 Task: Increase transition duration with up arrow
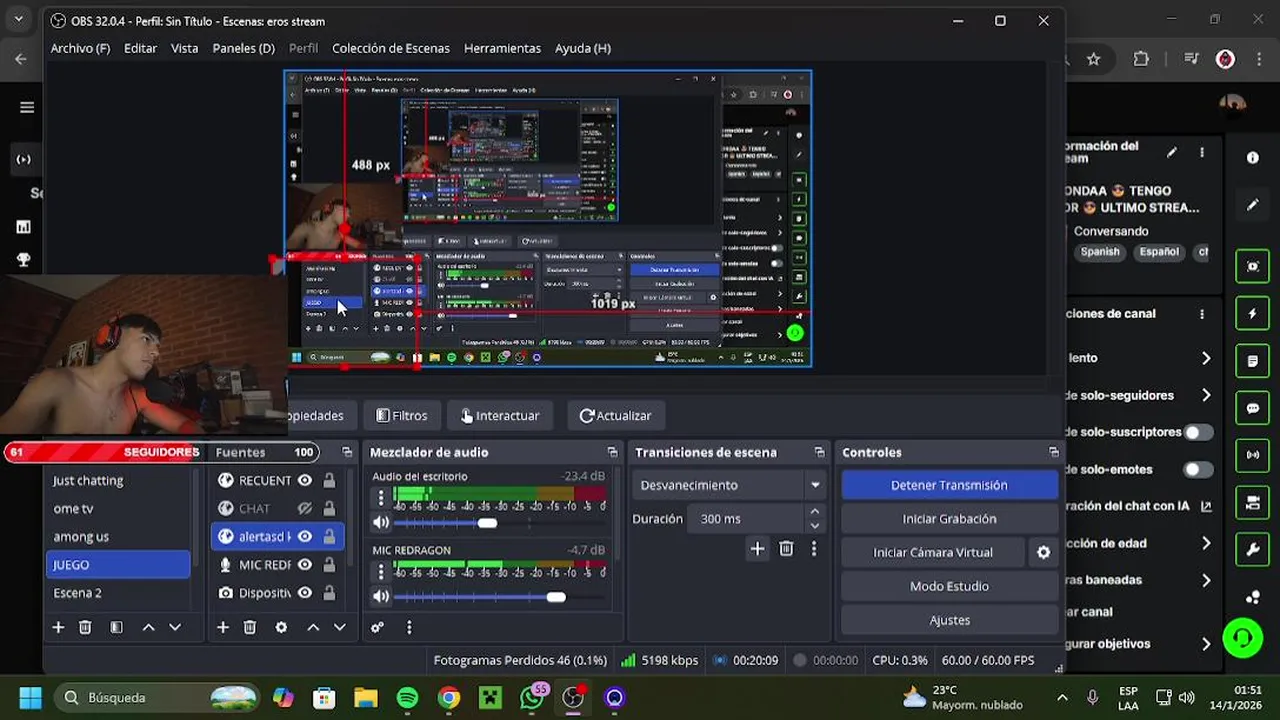tap(814, 512)
